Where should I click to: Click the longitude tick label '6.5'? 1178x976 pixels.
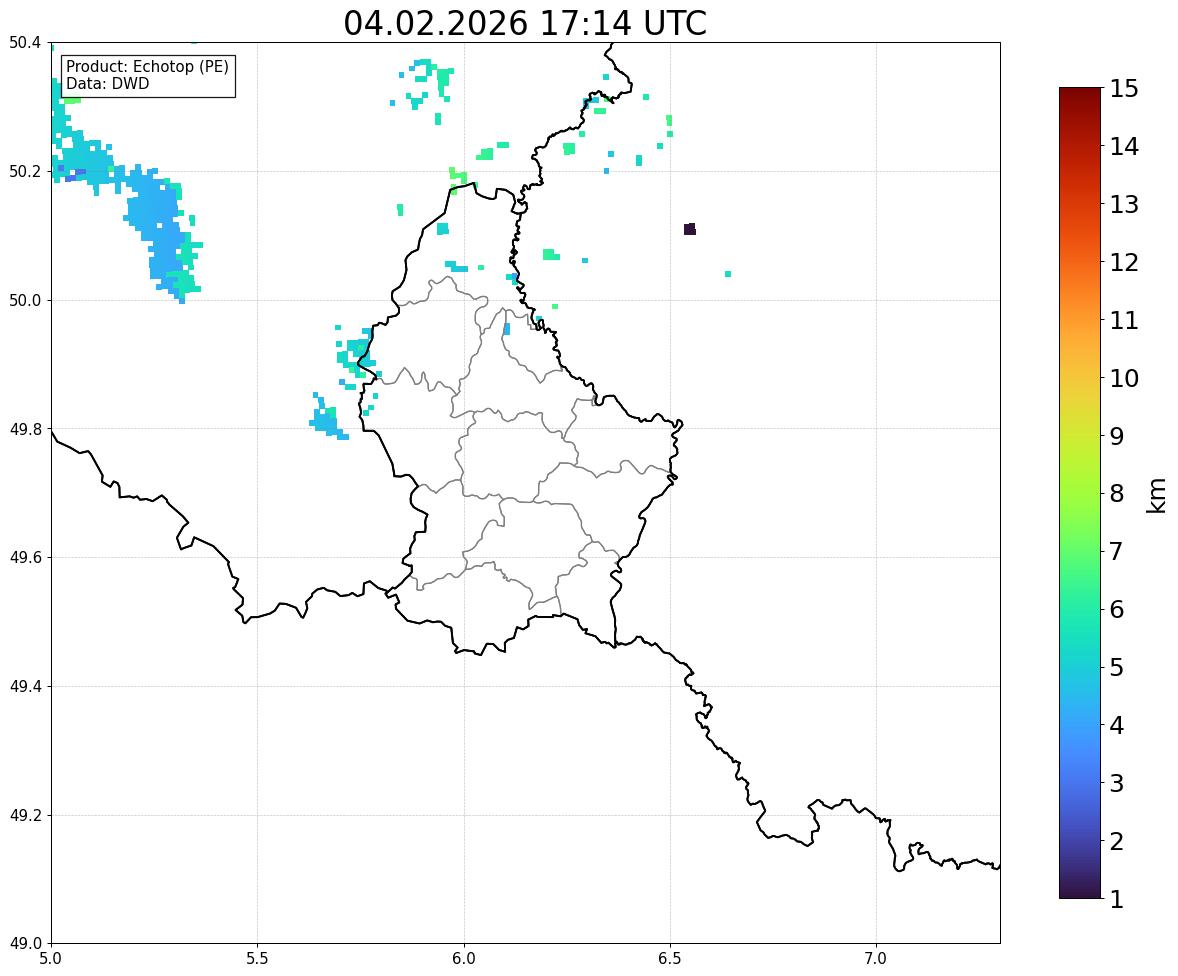coord(670,959)
